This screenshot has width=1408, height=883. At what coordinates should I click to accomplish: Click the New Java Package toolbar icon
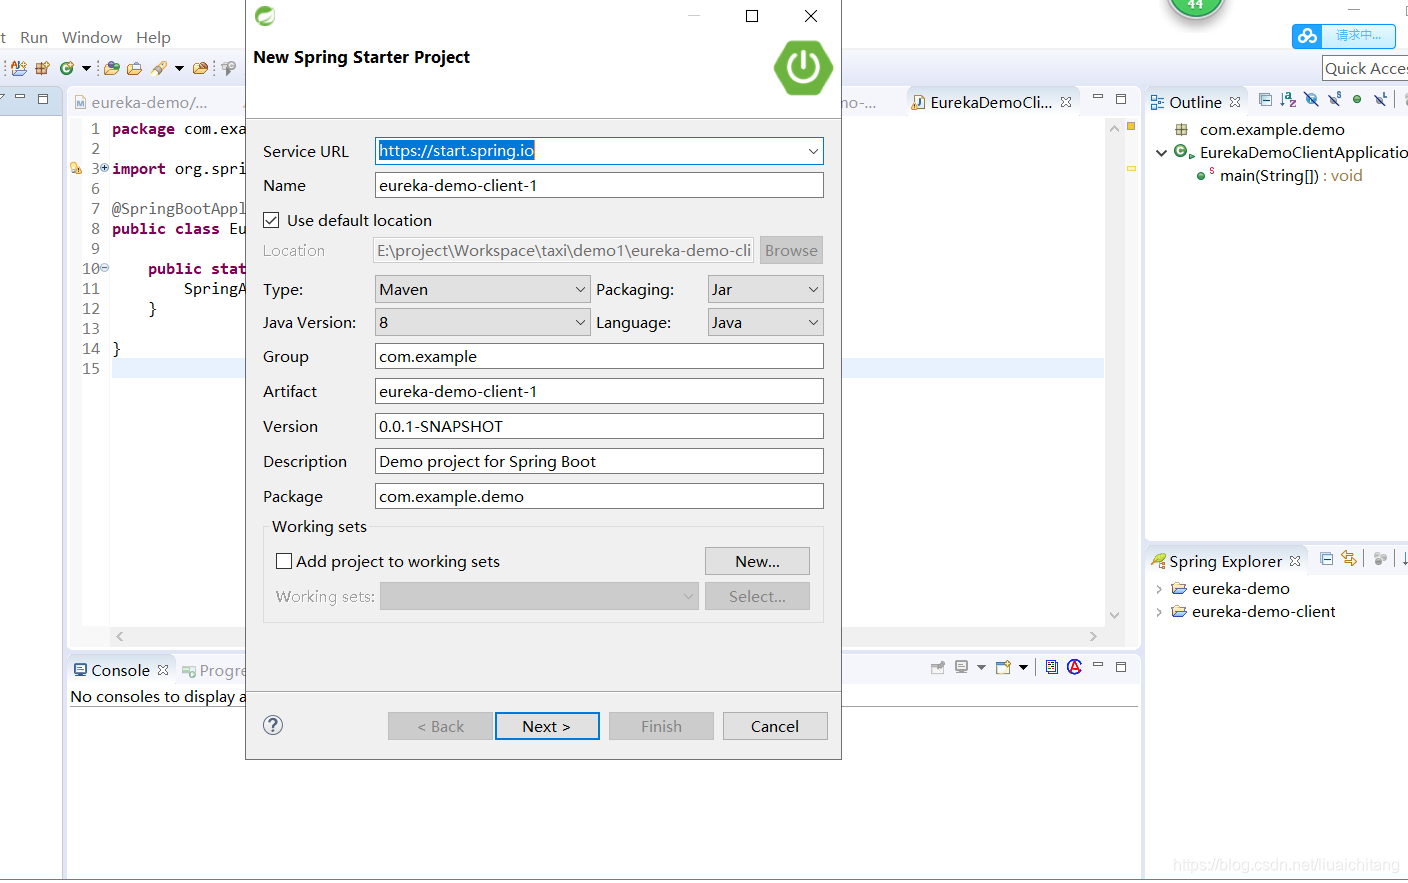tap(42, 68)
